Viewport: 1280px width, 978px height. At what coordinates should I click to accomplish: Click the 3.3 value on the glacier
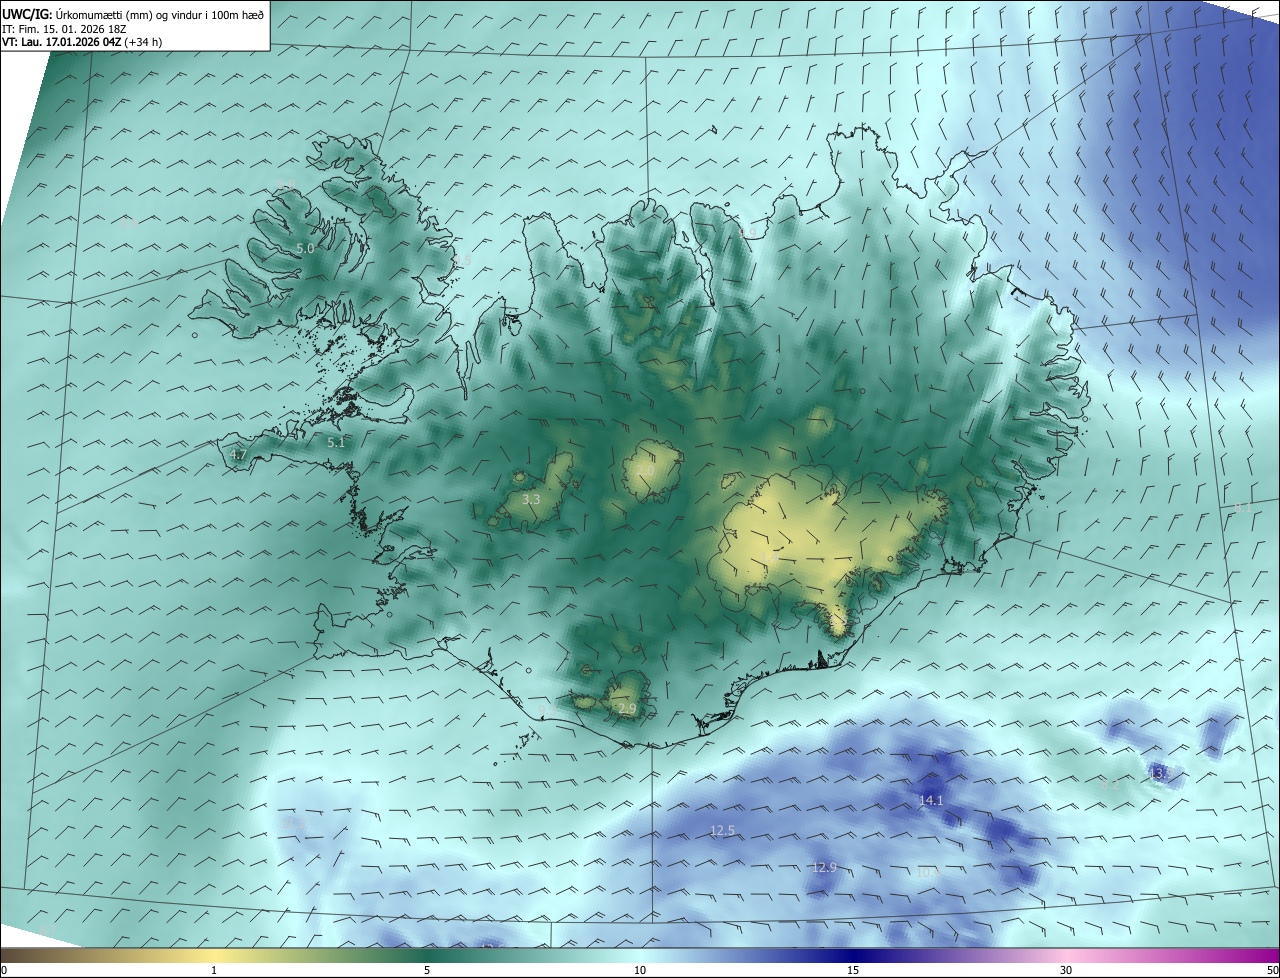[532, 499]
